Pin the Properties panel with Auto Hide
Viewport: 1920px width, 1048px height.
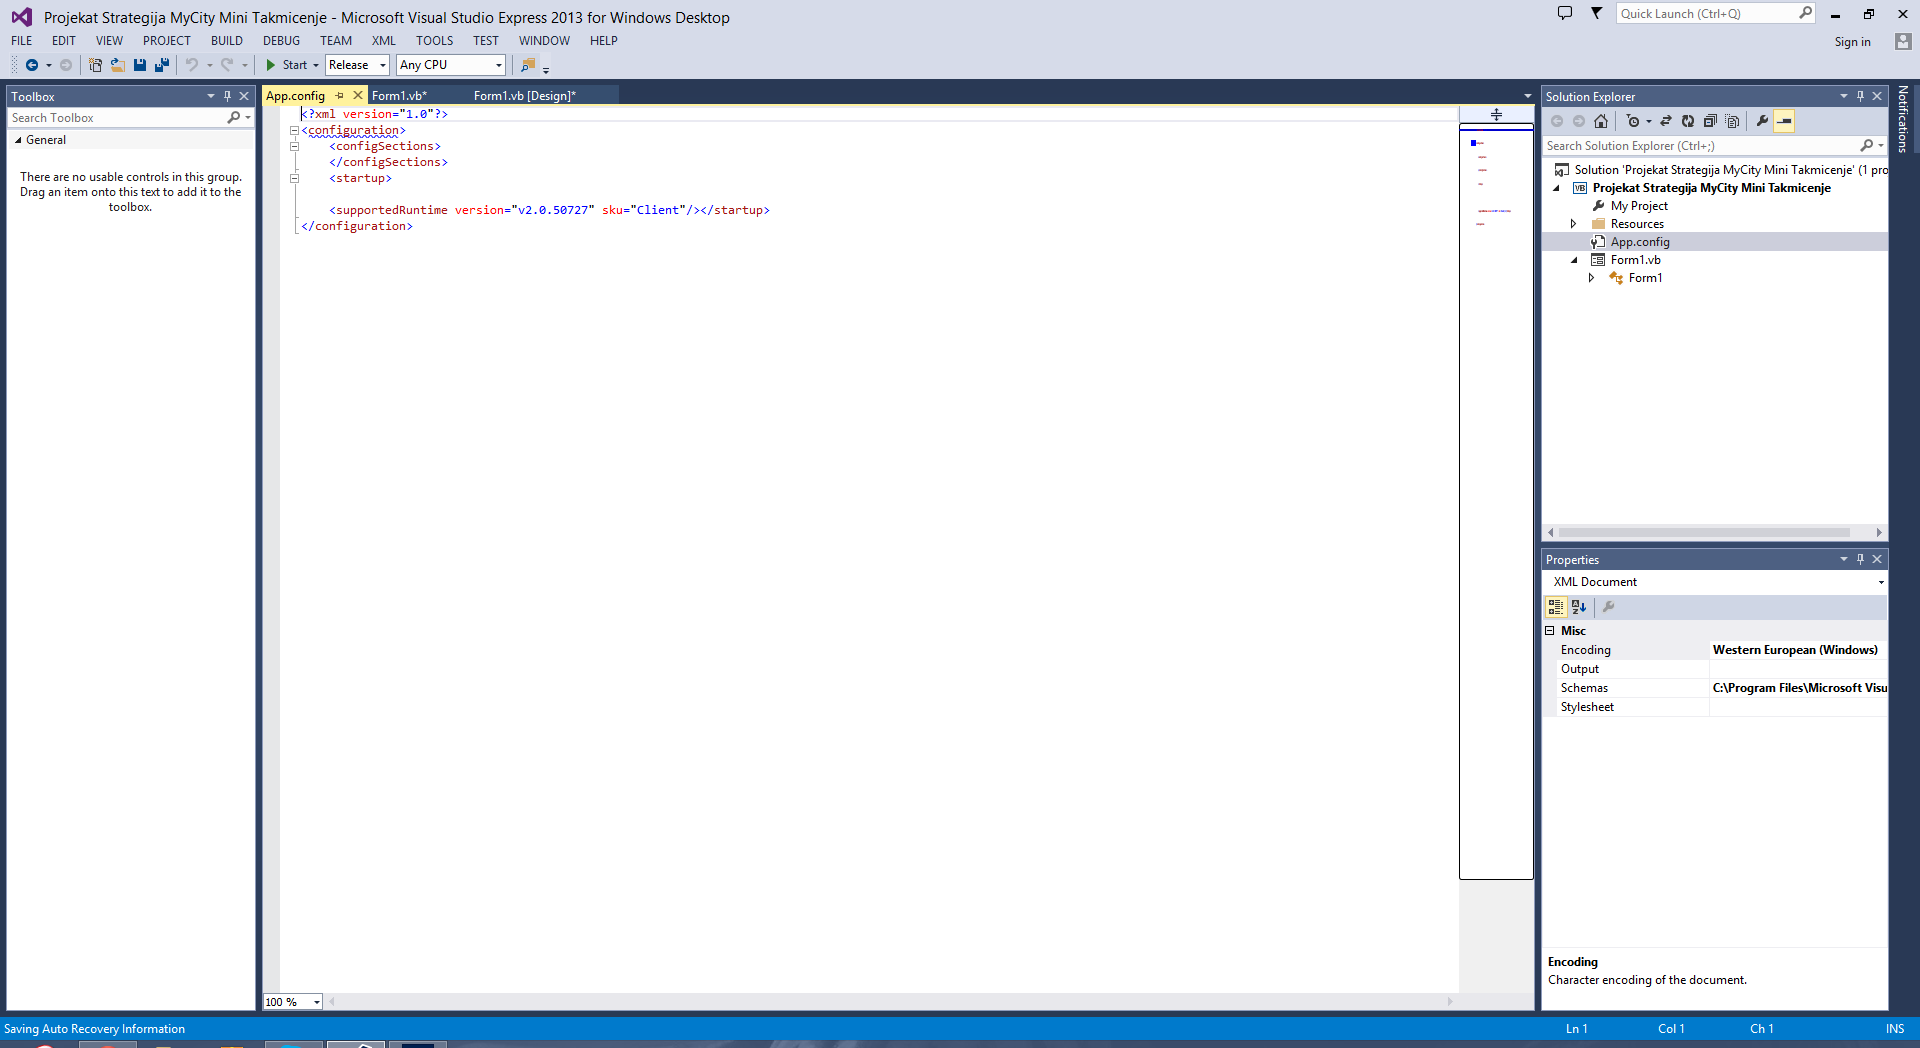point(1860,559)
